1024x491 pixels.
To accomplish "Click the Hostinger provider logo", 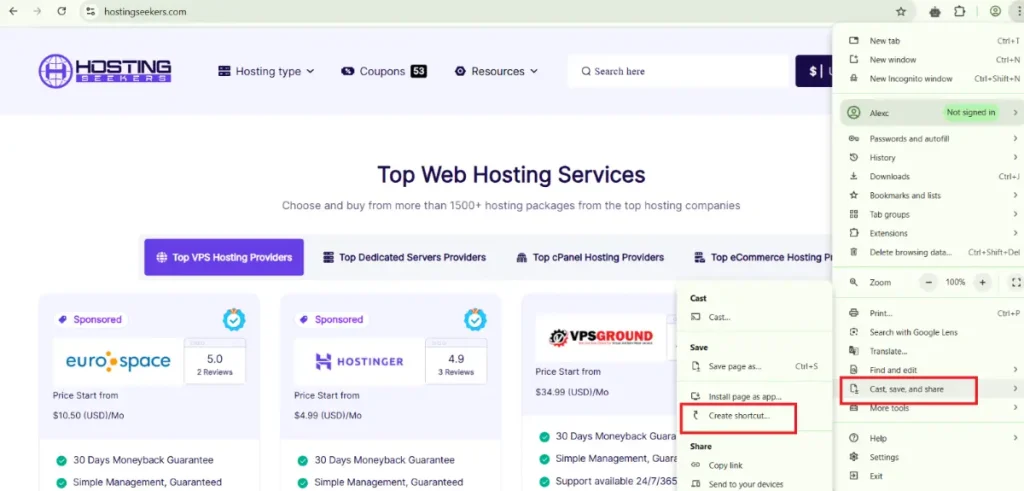I will pos(359,361).
